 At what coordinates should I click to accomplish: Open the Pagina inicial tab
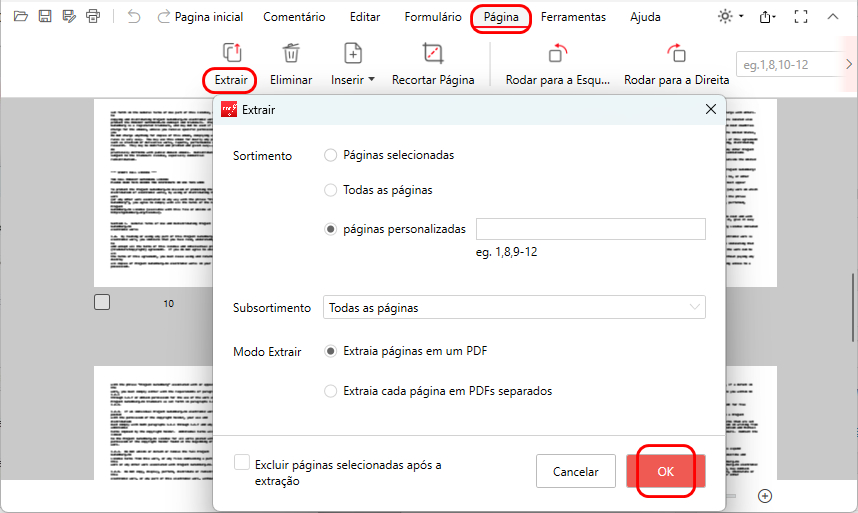pyautogui.click(x=208, y=17)
